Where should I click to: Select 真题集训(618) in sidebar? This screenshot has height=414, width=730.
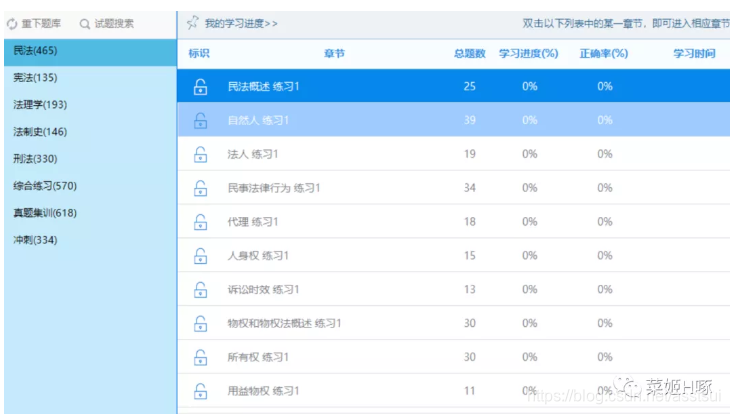point(90,213)
